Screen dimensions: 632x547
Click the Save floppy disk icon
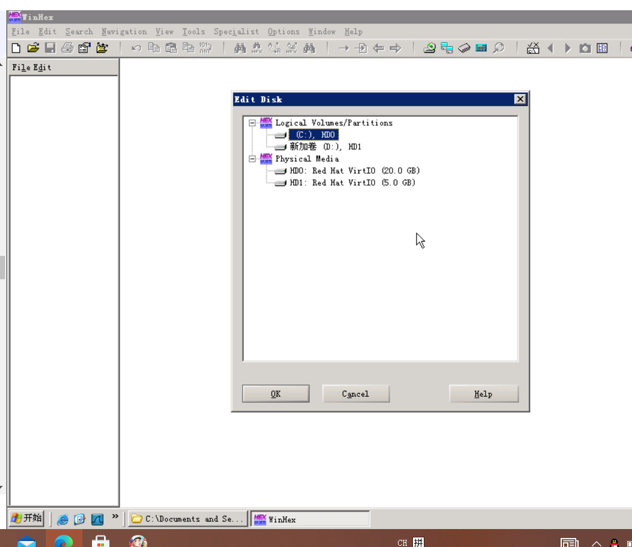tap(50, 48)
